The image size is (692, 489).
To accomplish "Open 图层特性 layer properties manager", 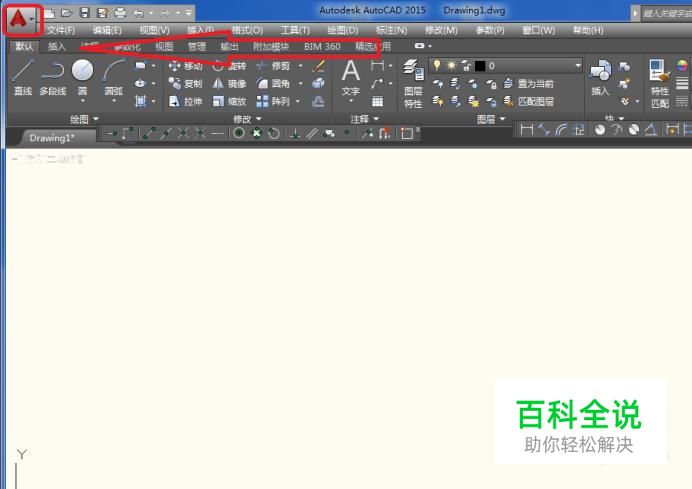I will coord(414,84).
